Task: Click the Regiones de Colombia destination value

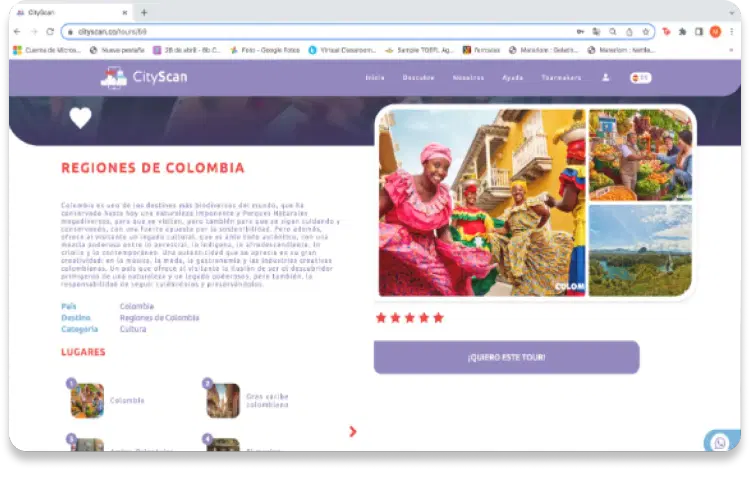Action: click(159, 318)
